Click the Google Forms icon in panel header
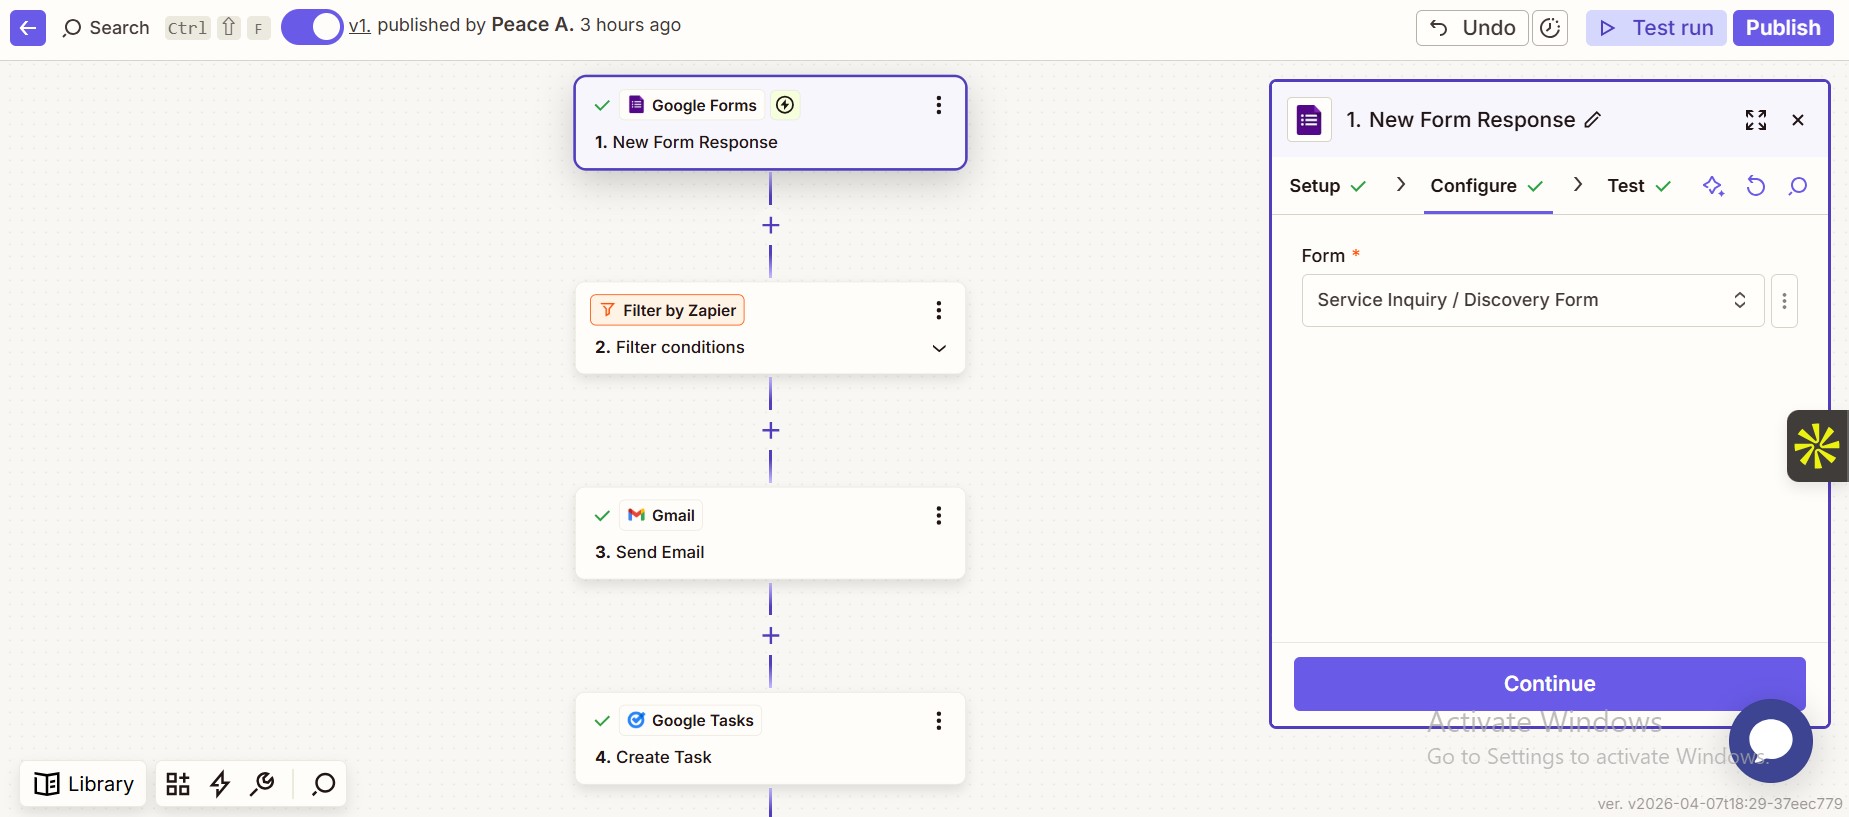 1309,120
